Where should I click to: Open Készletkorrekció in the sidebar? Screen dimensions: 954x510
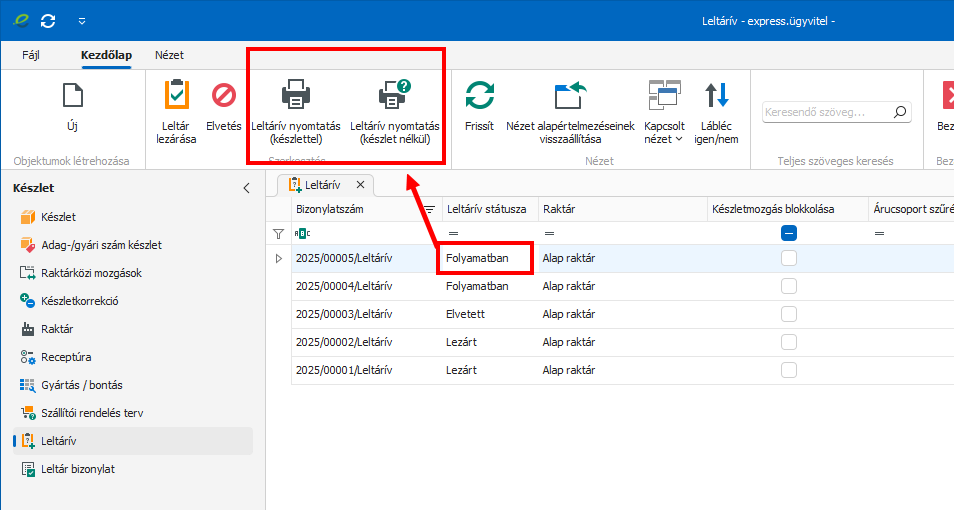point(80,301)
